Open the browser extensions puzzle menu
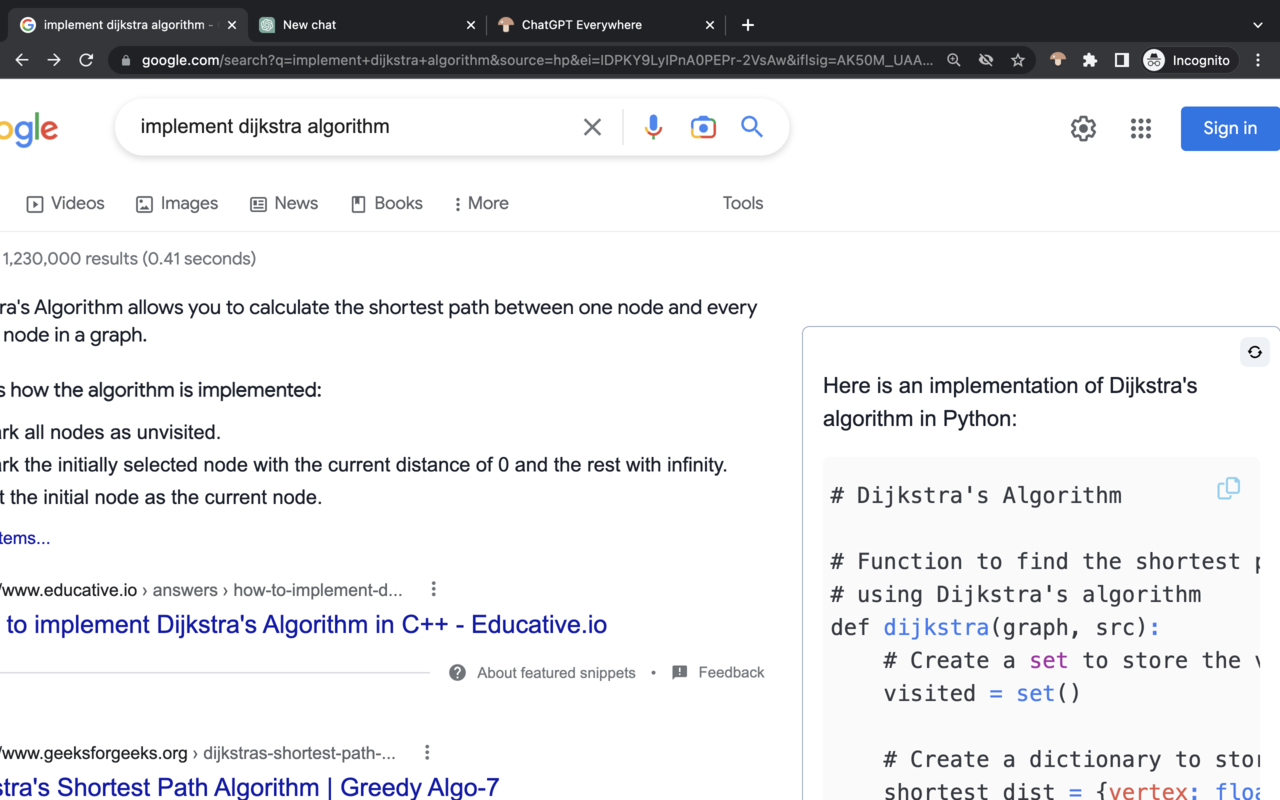1280x800 pixels. tap(1089, 60)
